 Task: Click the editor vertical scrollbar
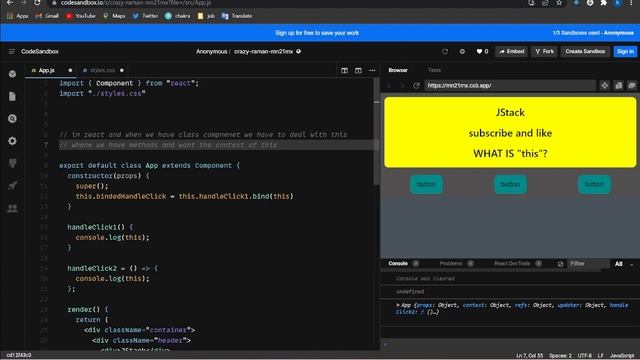(x=377, y=131)
